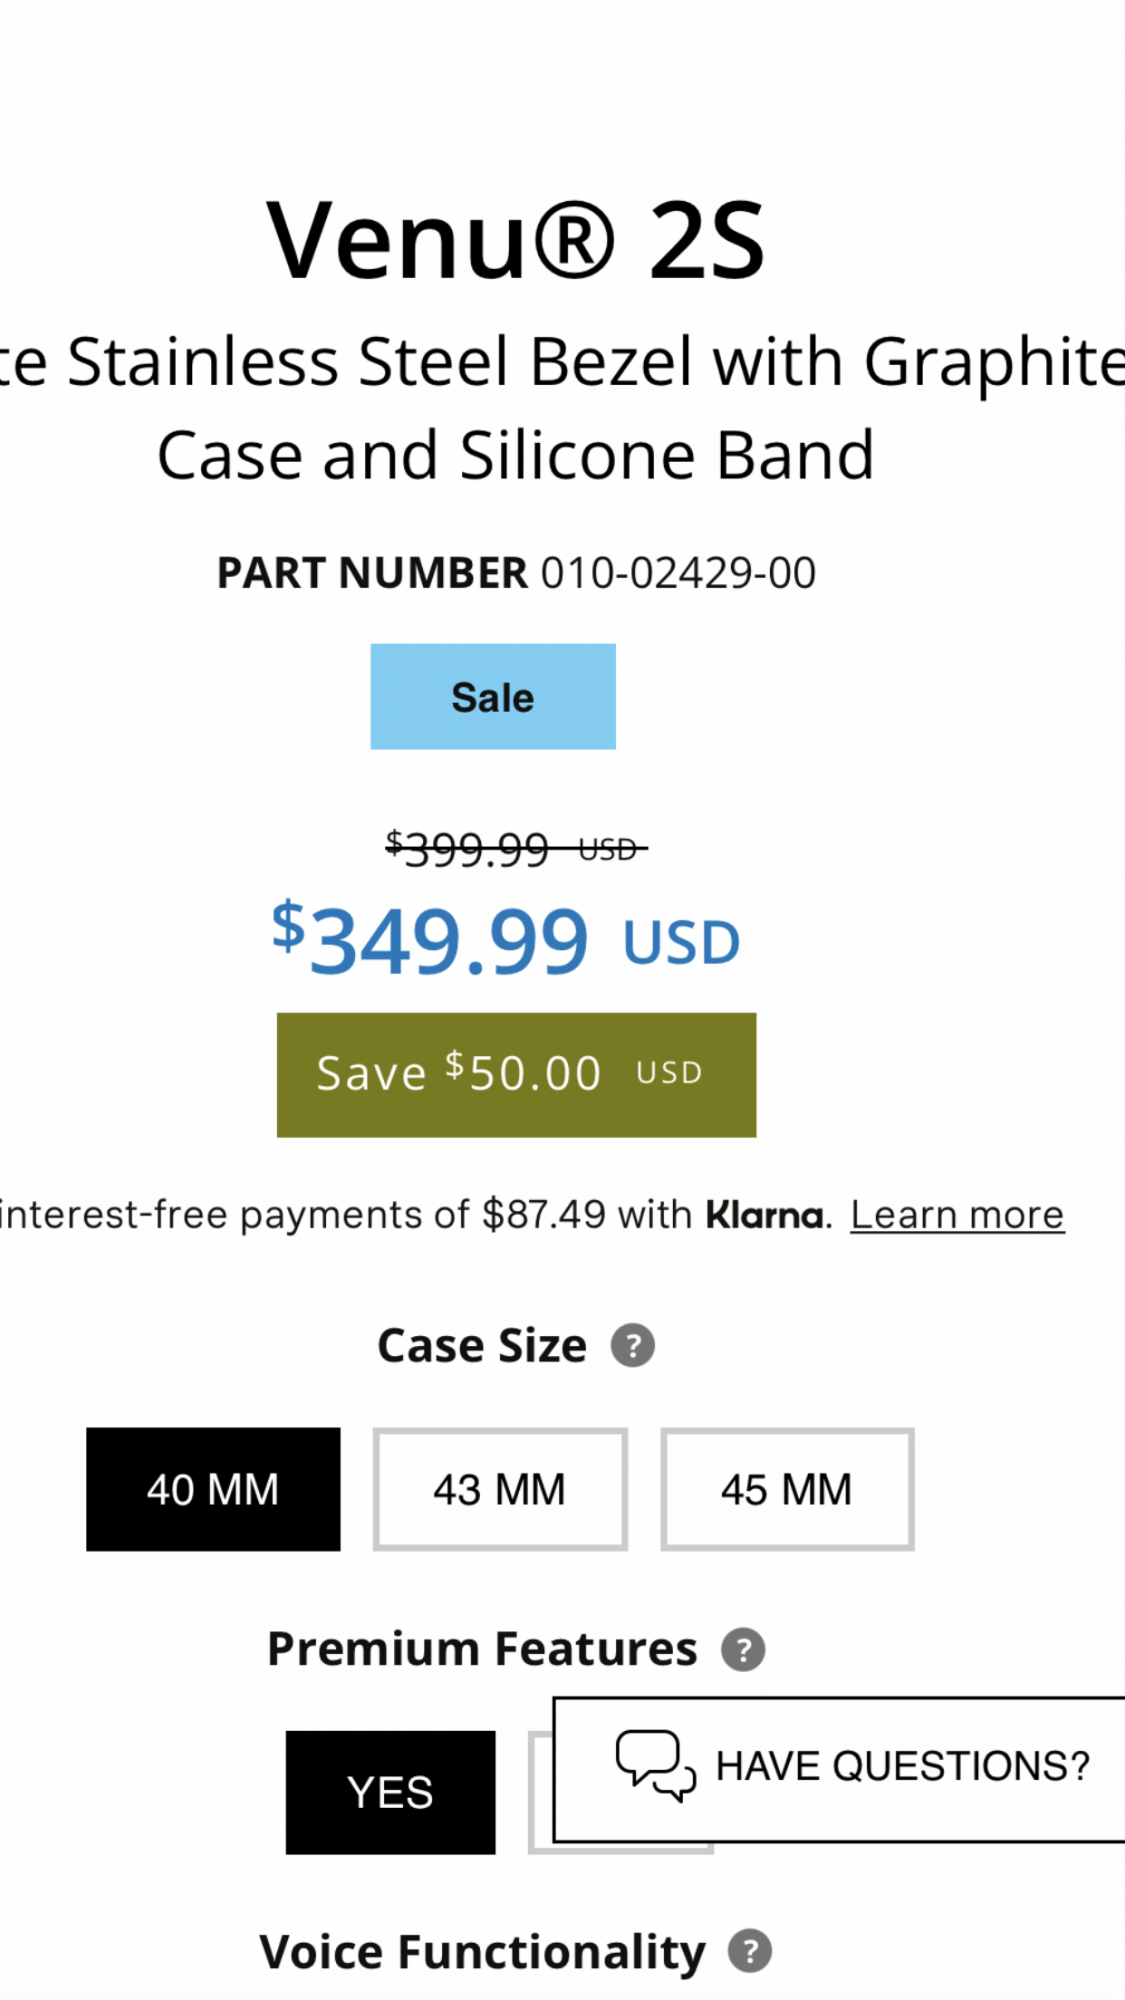Choose the 43 MM case size

[500, 1489]
